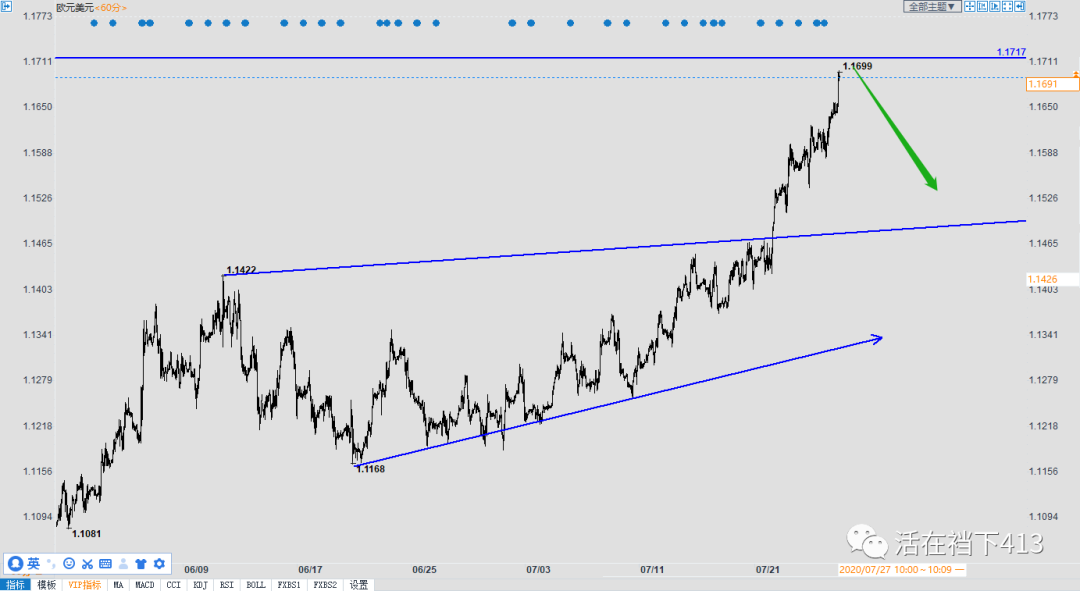Click the leftmost blue event dot

coord(94,23)
